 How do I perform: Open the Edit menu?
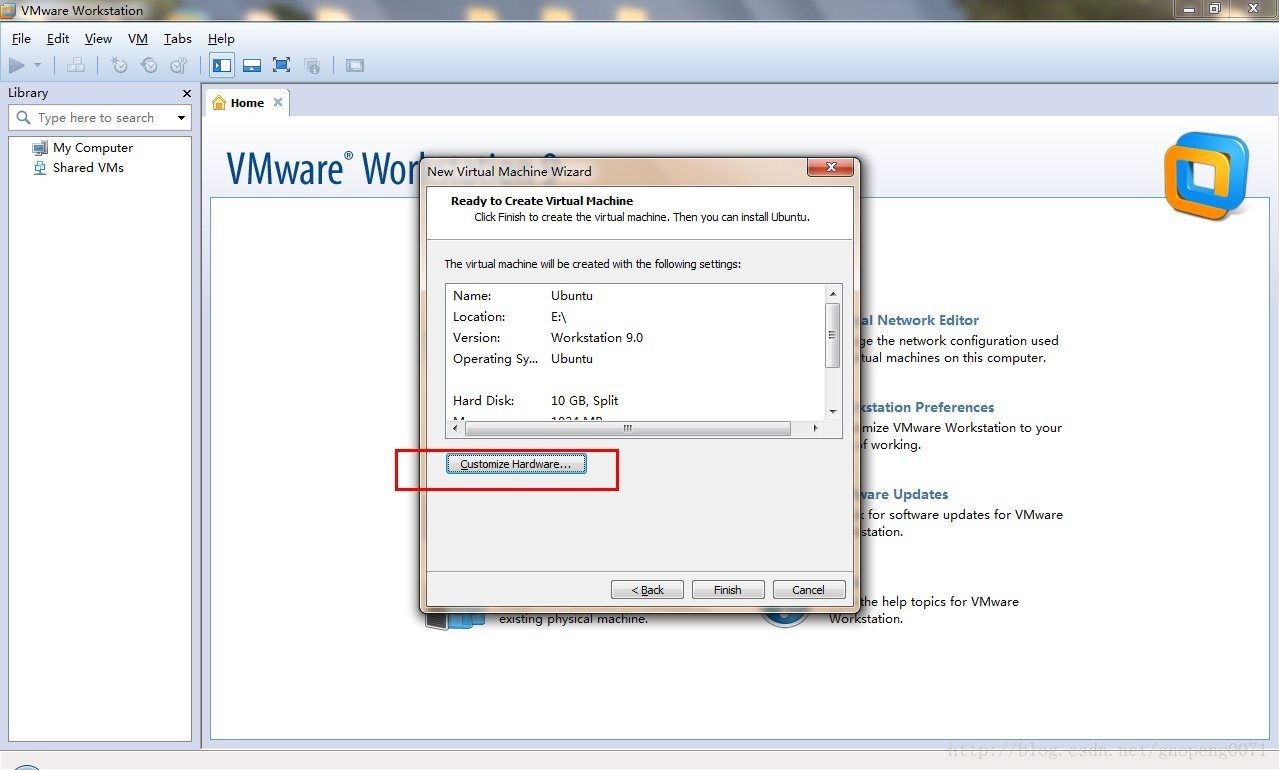(58, 38)
